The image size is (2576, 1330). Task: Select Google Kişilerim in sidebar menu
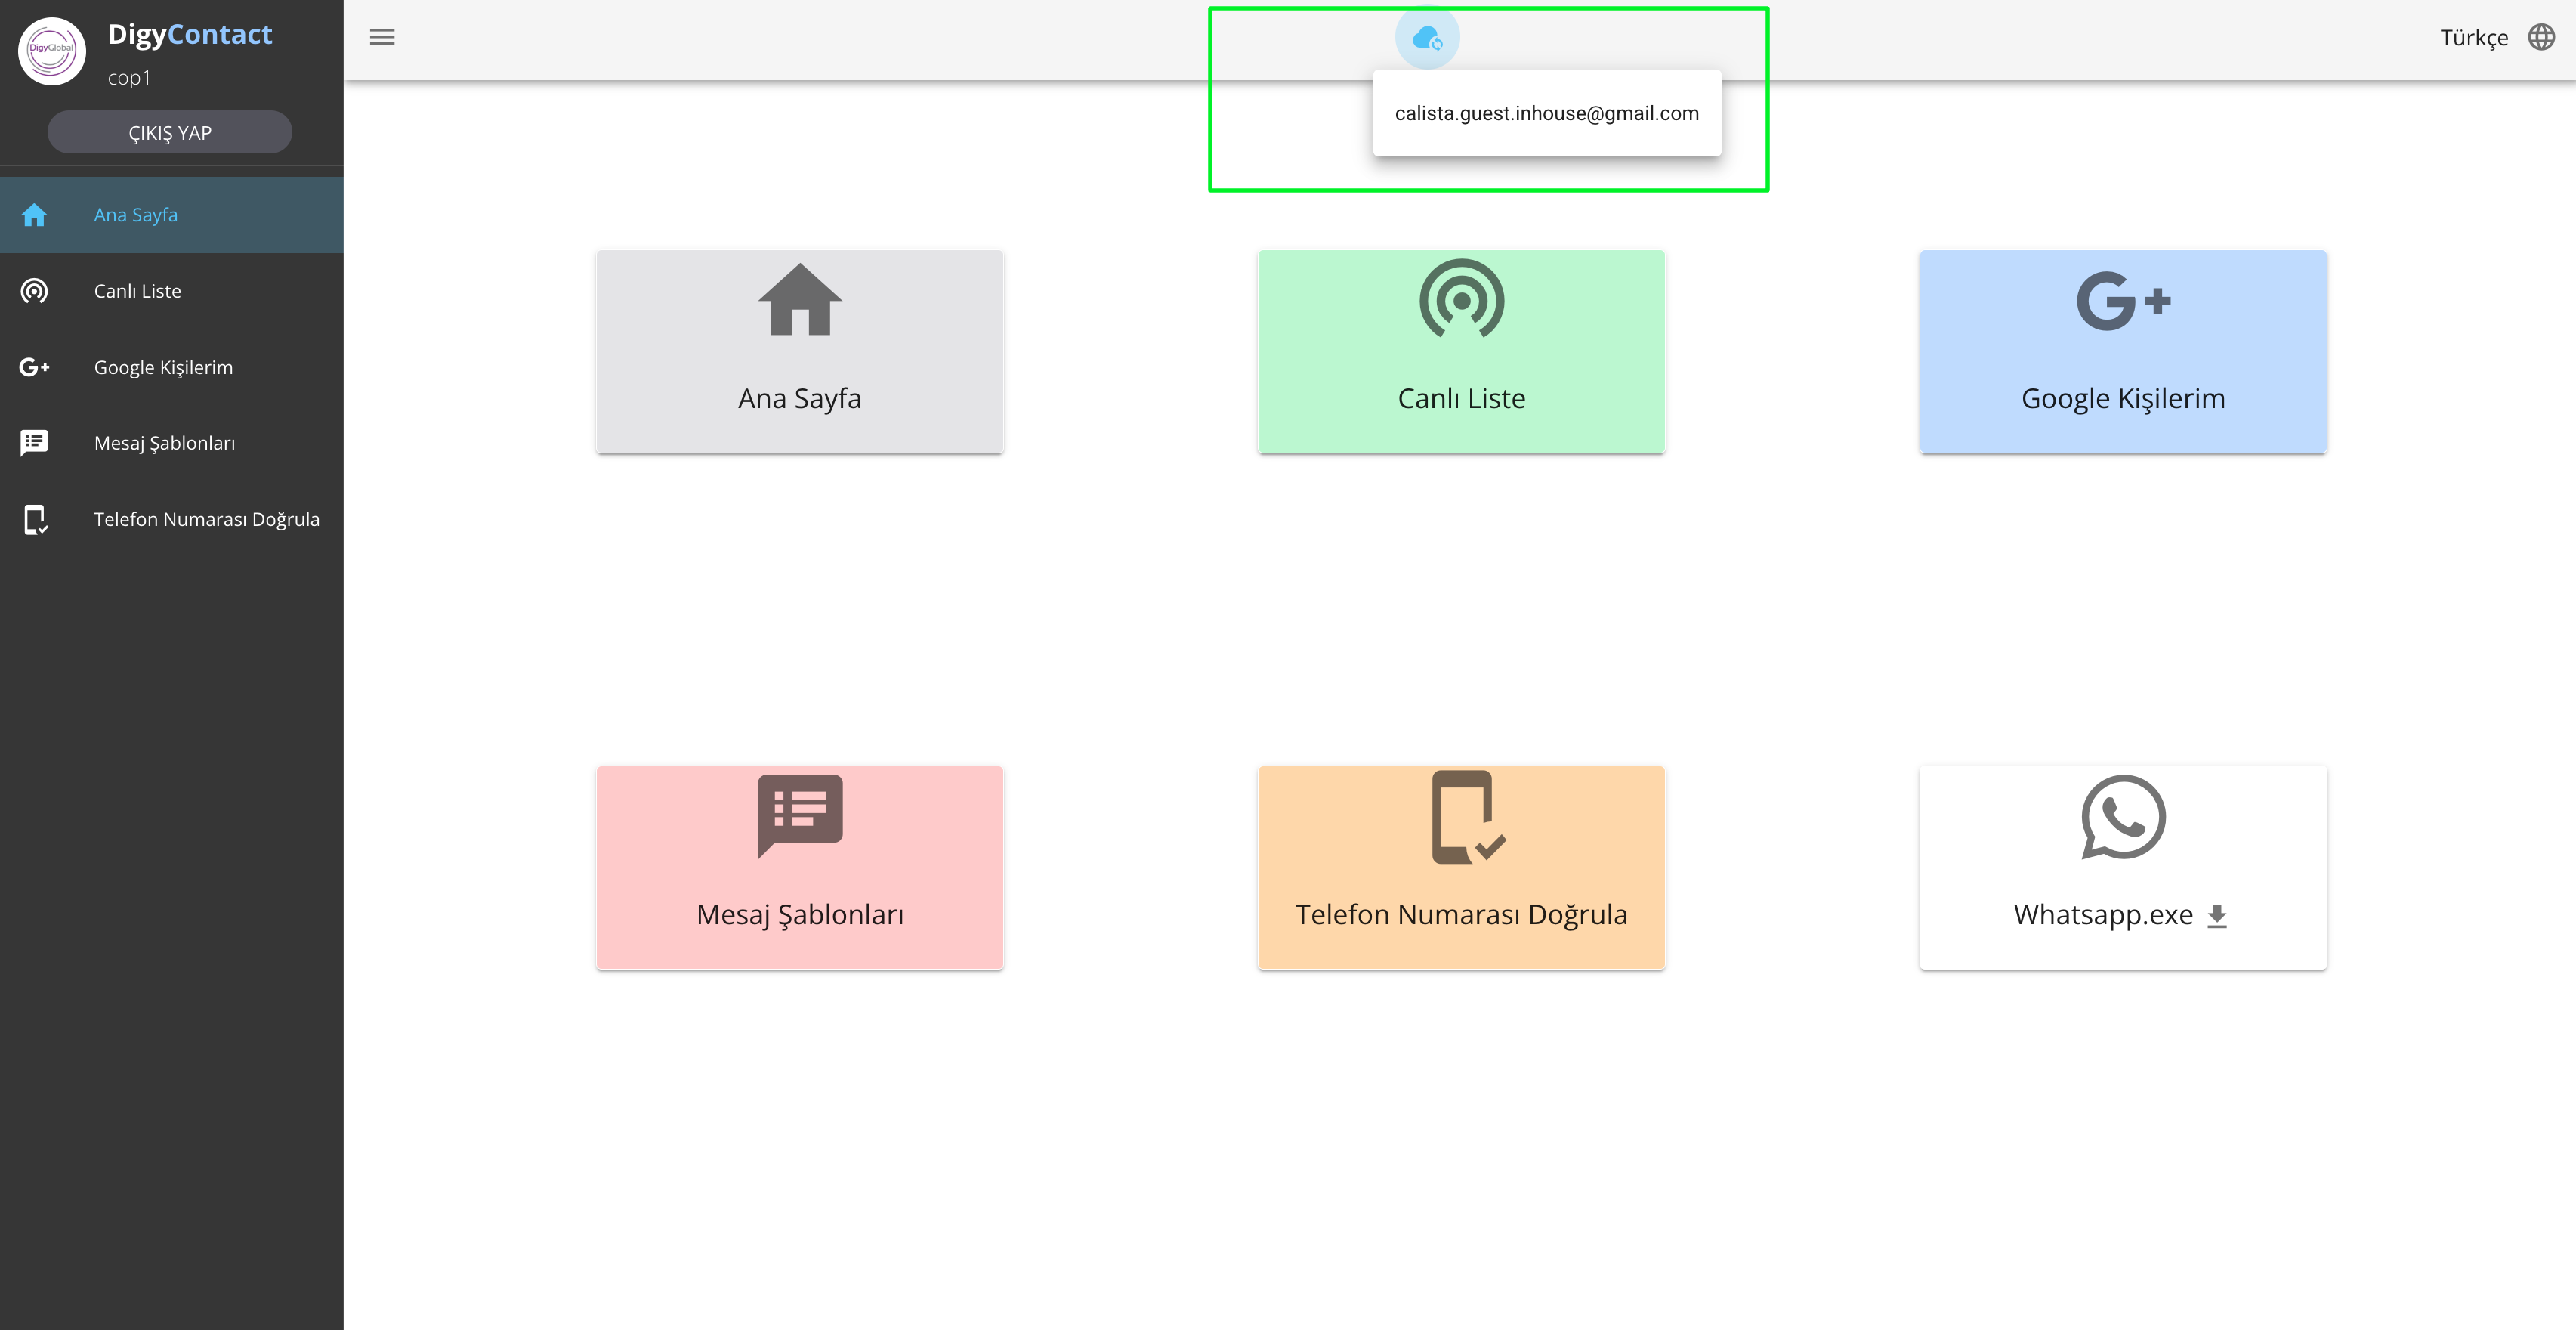click(163, 367)
